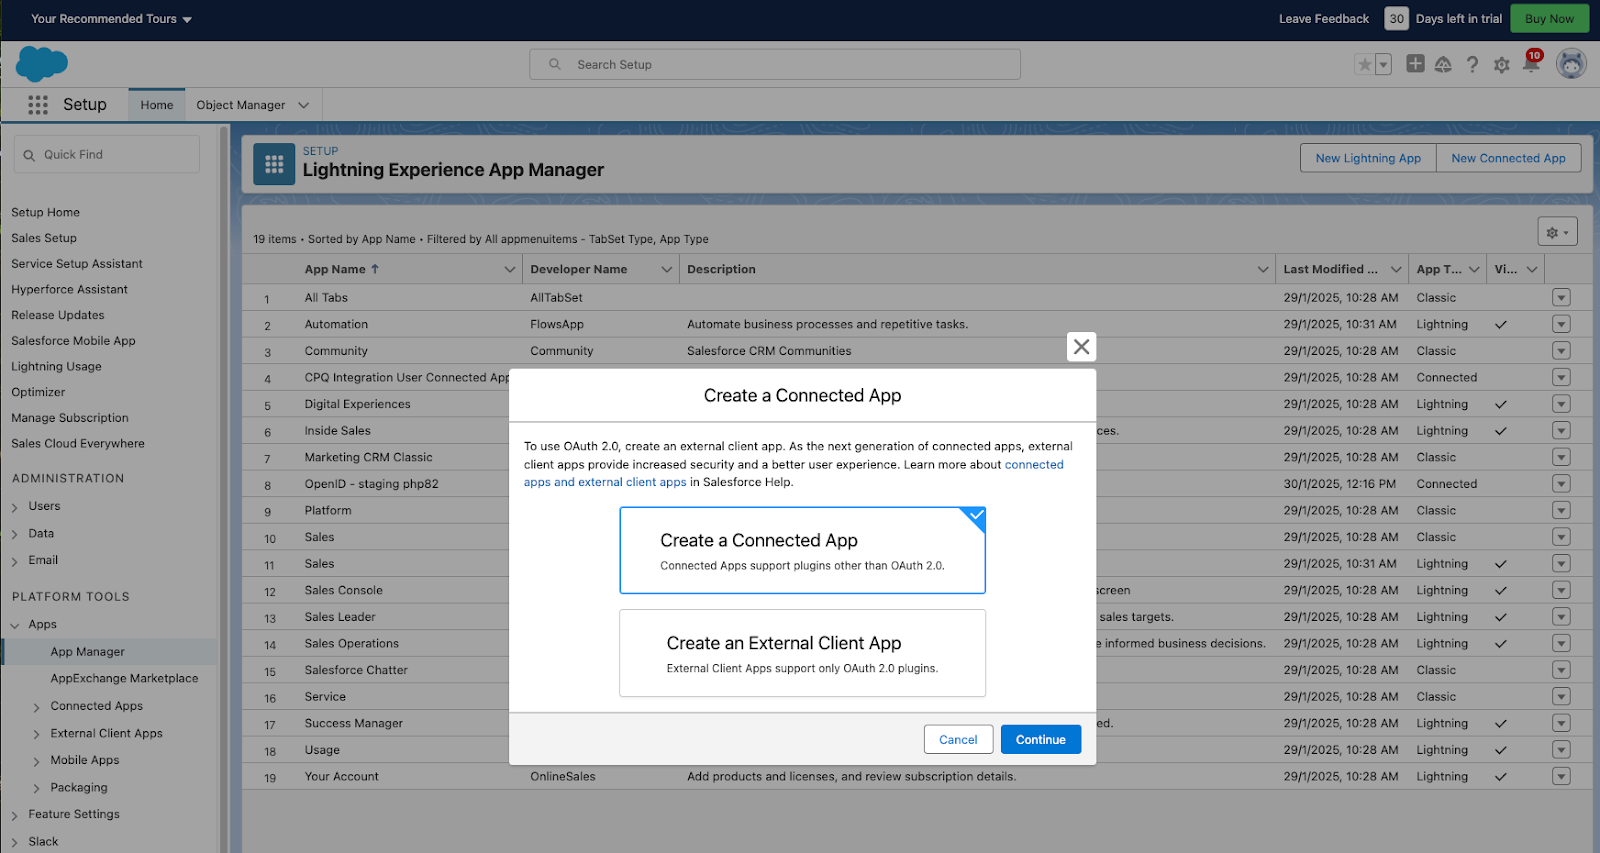The width and height of the screenshot is (1600, 853).
Task: Expand External Client Apps node
Action: click(x=37, y=734)
